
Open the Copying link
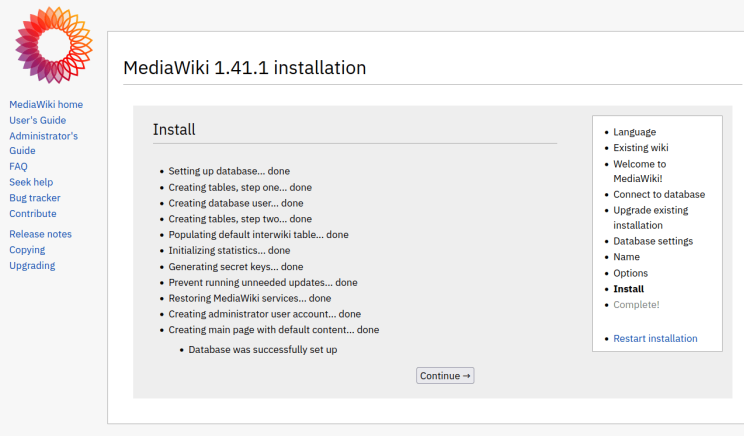(27, 250)
